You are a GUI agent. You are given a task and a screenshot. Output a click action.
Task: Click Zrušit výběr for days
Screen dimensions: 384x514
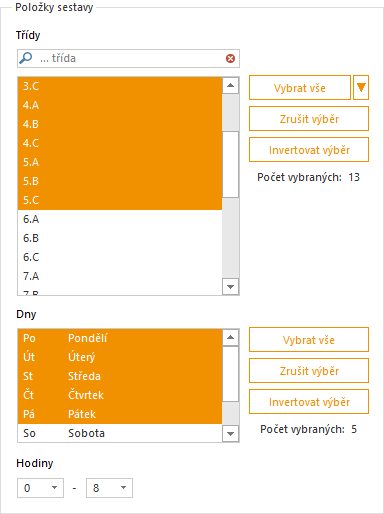tap(309, 371)
